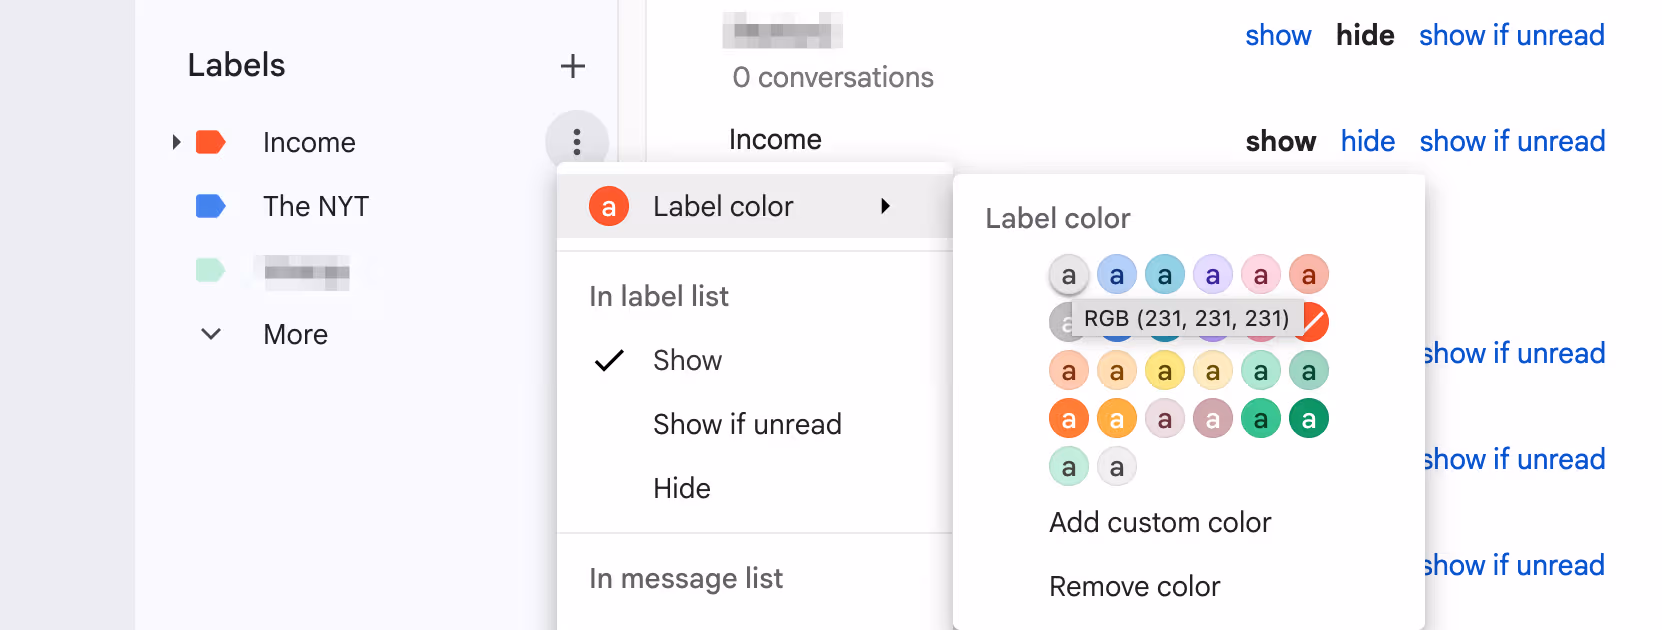Open the Label color submenu arrow

[886, 206]
